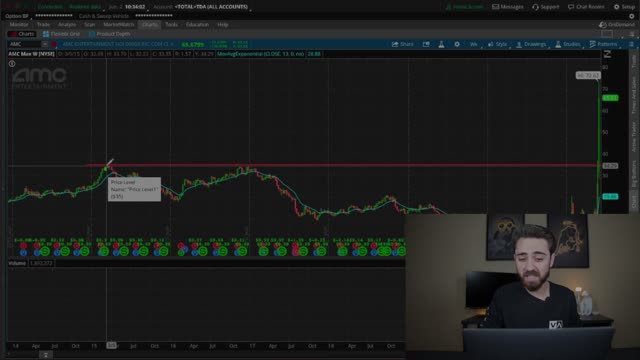640x360 pixels.
Task: Click the AMC Max W [NYSE] chart title
Action: click(x=31, y=54)
